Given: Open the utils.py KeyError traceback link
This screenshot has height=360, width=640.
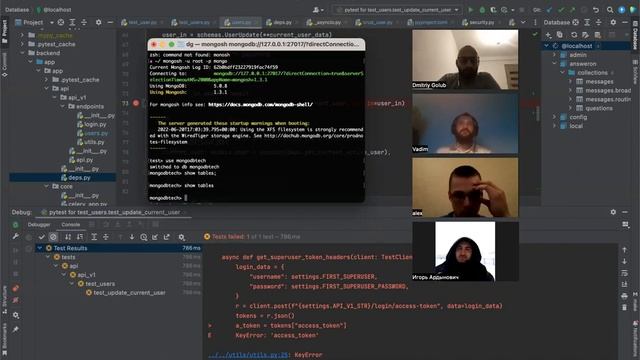Looking at the screenshot, I should coord(248,355).
